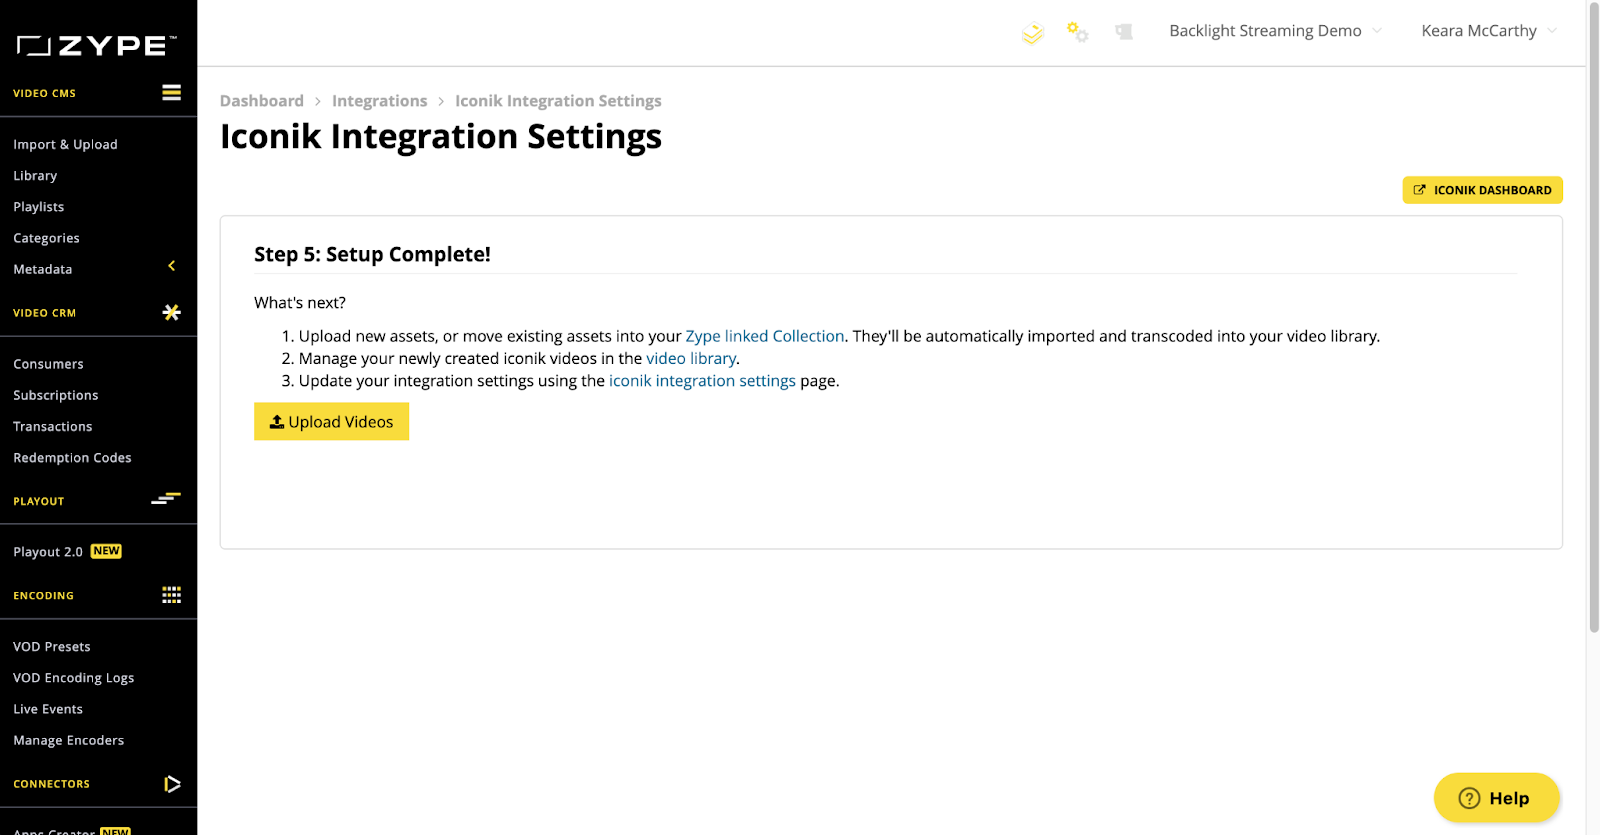
Task: Click Iconik Integration Settings breadcrumb
Action: [x=558, y=101]
